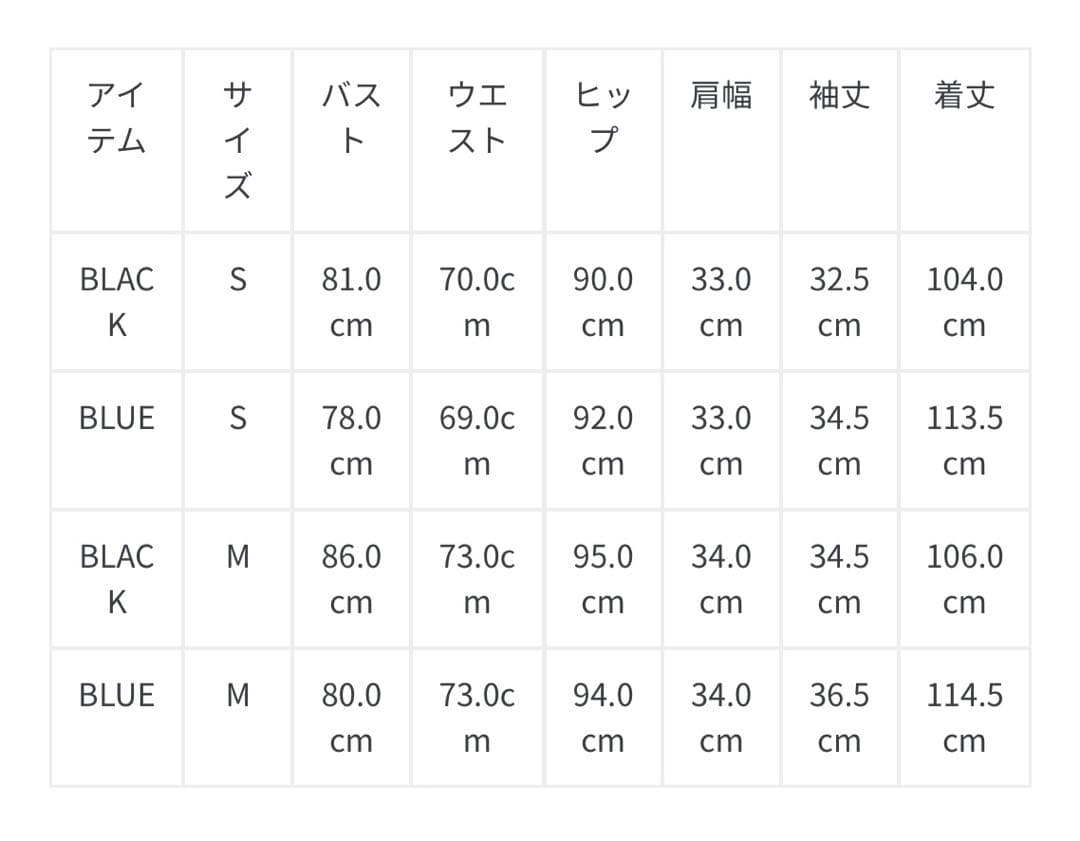Click the 95.0 cm hip value

(603, 579)
